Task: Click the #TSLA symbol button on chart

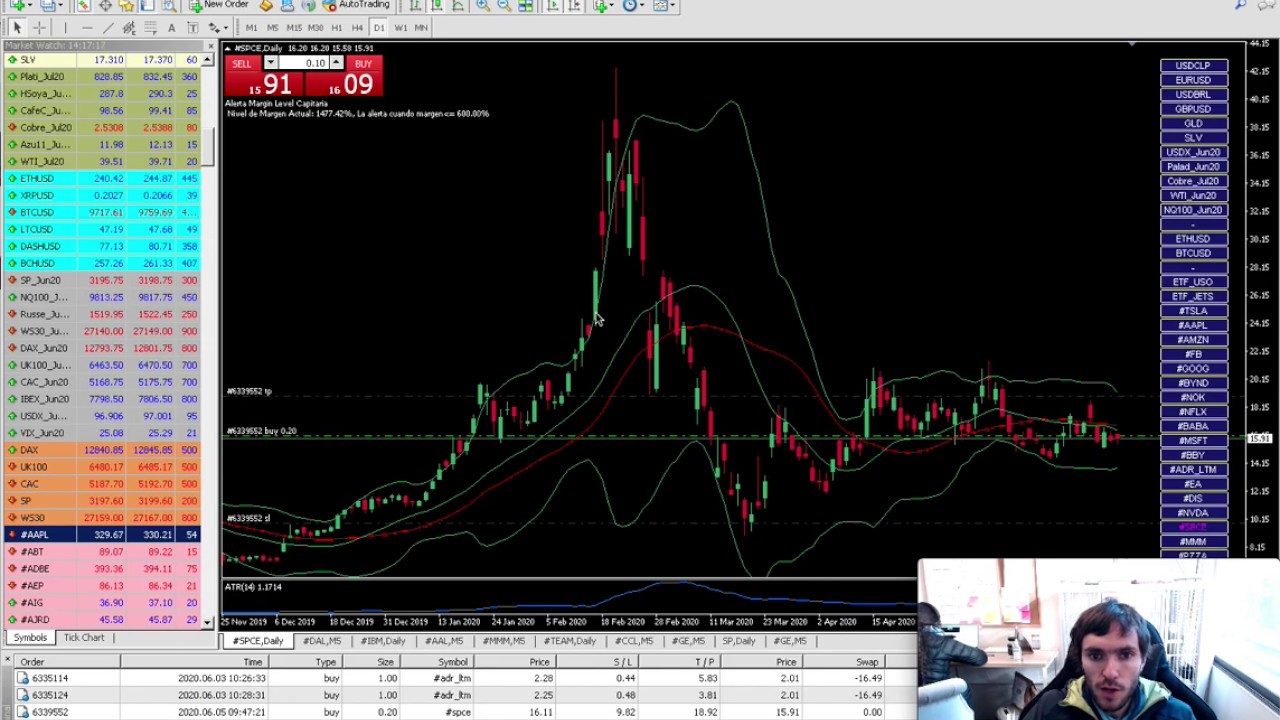Action: tap(1193, 311)
